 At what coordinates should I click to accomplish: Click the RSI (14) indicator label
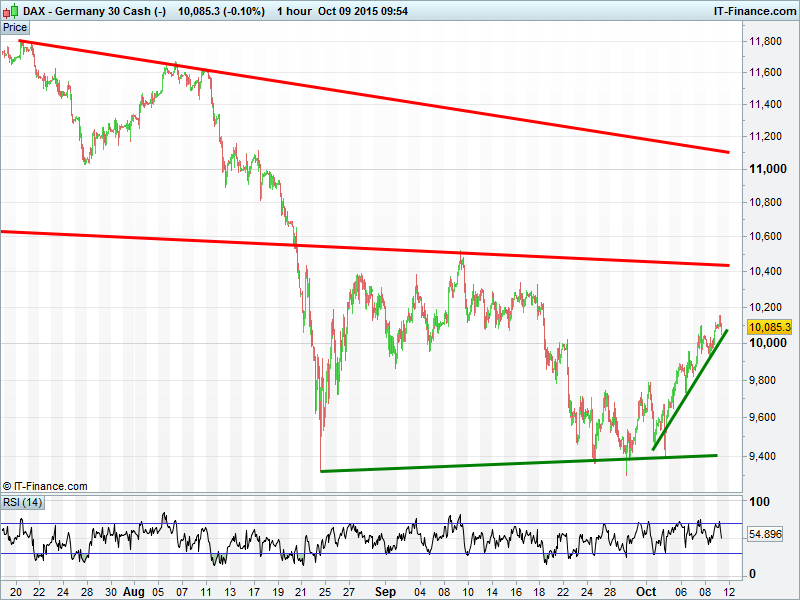click(22, 503)
